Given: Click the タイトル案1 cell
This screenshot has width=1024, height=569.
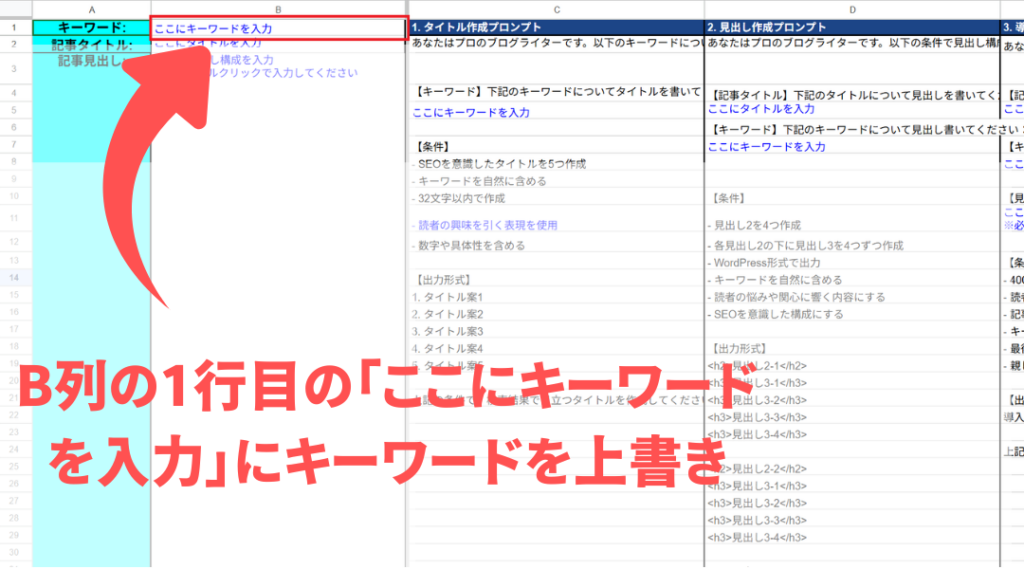Looking at the screenshot, I should click(448, 298).
